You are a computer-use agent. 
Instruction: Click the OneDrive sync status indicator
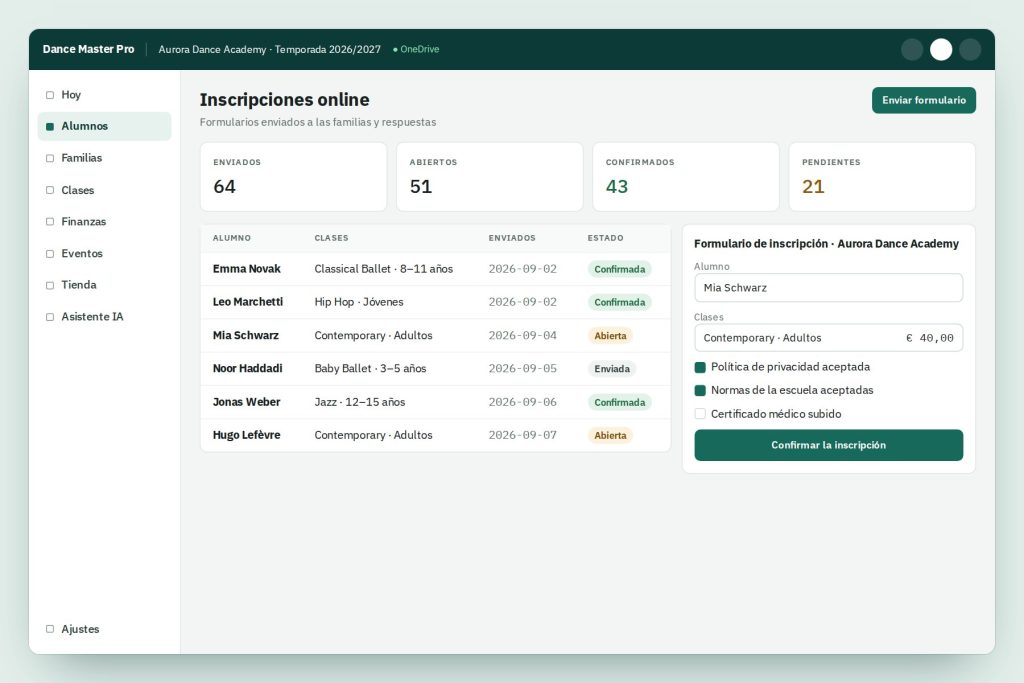[416, 49]
